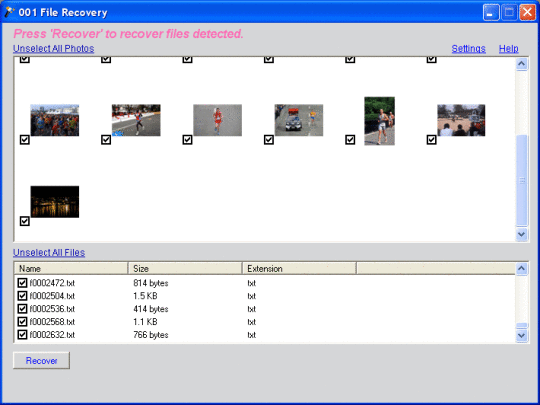Click the 814 bytes size cell
The height and width of the screenshot is (405, 540).
tap(151, 283)
